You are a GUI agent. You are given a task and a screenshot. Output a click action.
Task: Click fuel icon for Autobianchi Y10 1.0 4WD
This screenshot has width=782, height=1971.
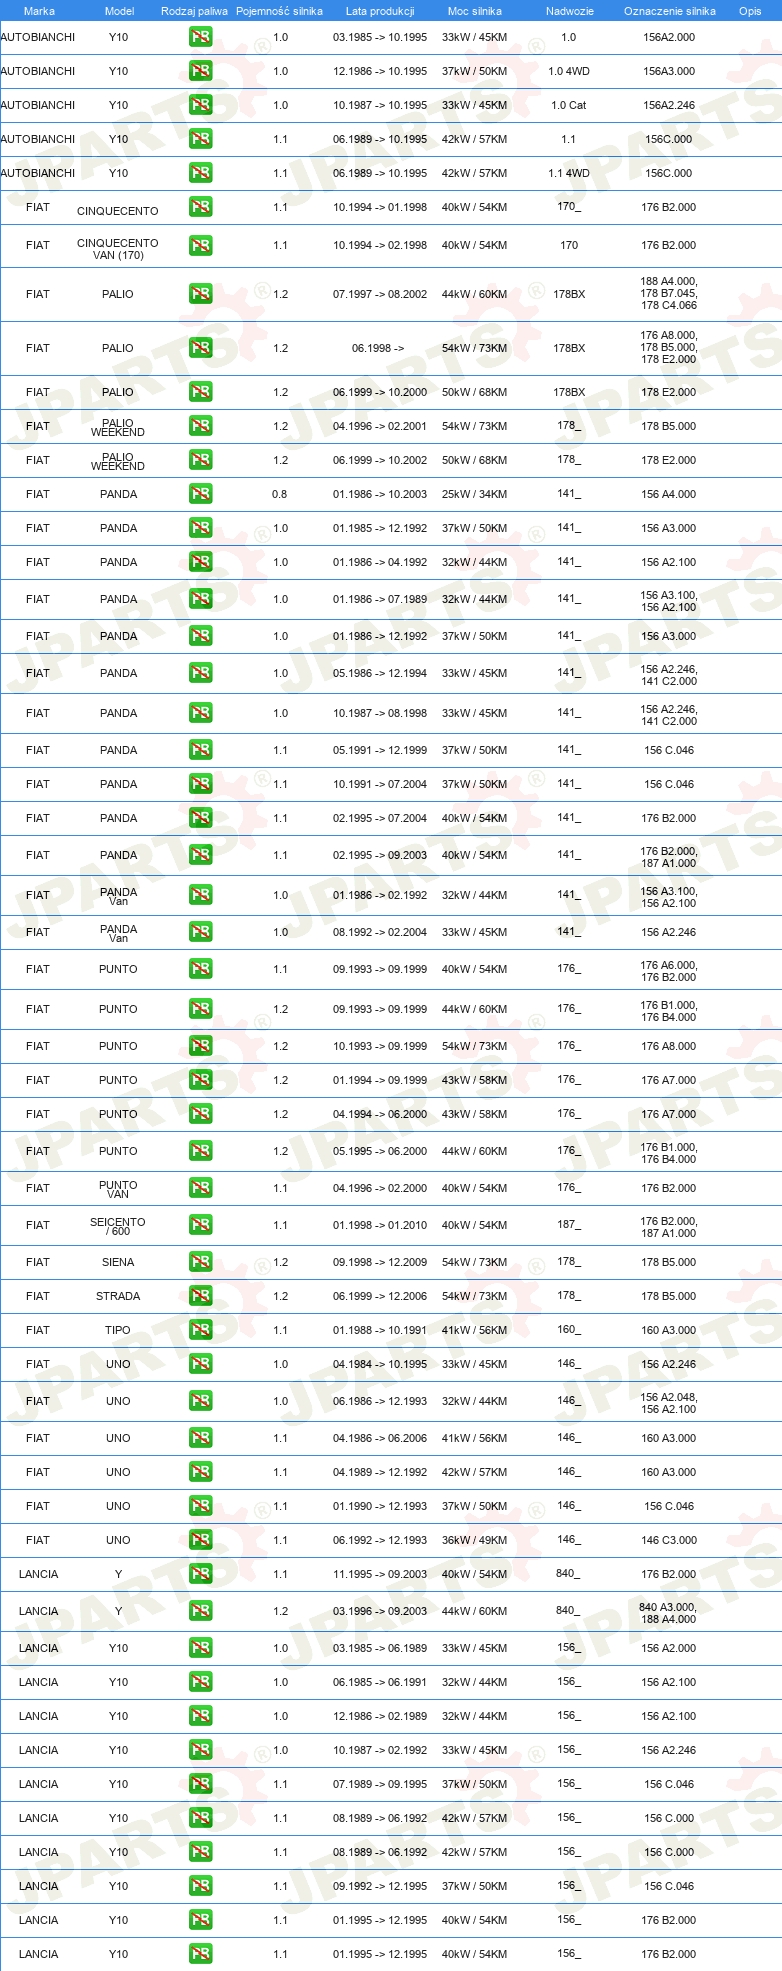point(201,71)
